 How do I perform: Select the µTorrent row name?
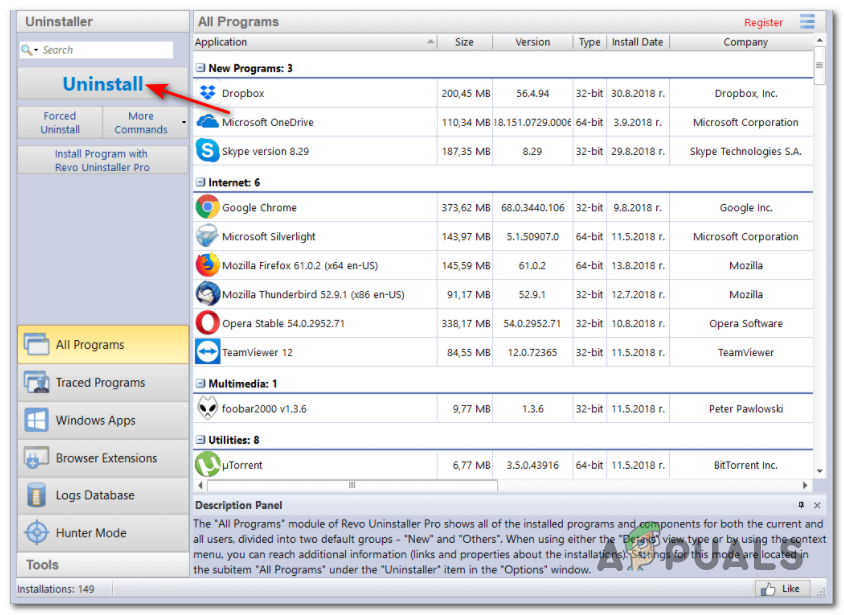click(x=242, y=465)
